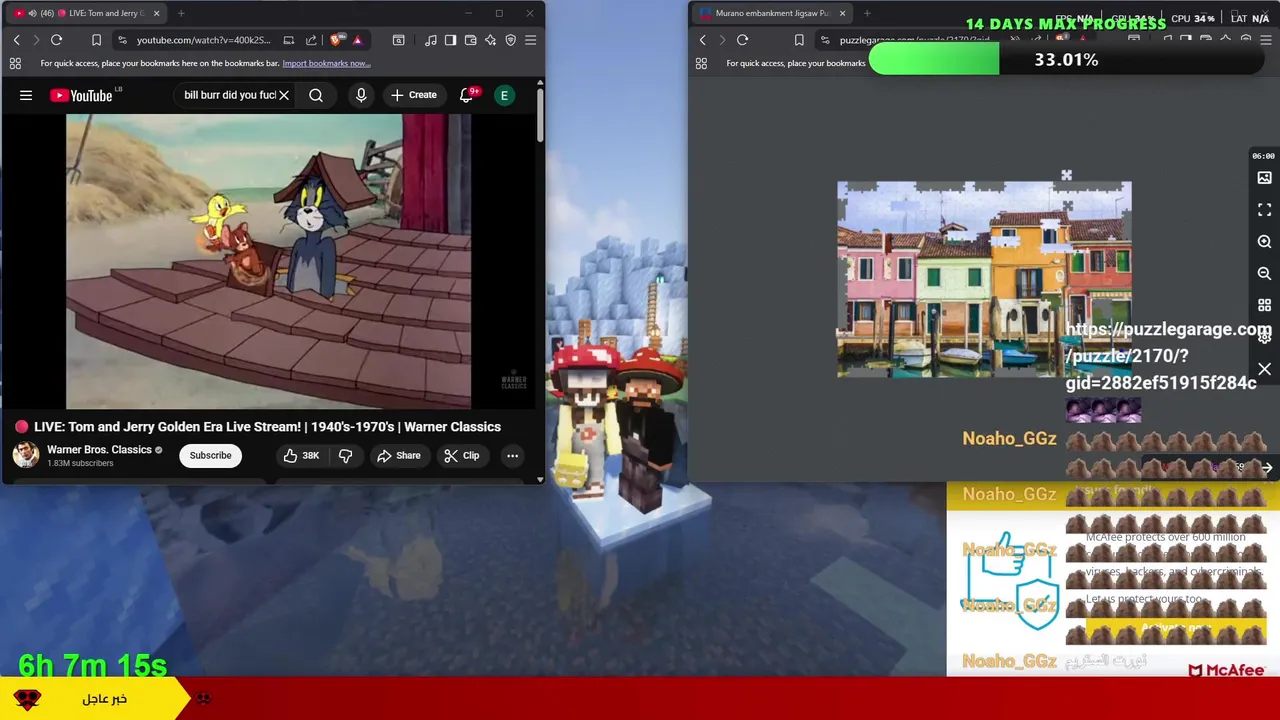This screenshot has height=720, width=1280.
Task: Open the puzzle grid arrangement icon
Action: tap(1264, 305)
